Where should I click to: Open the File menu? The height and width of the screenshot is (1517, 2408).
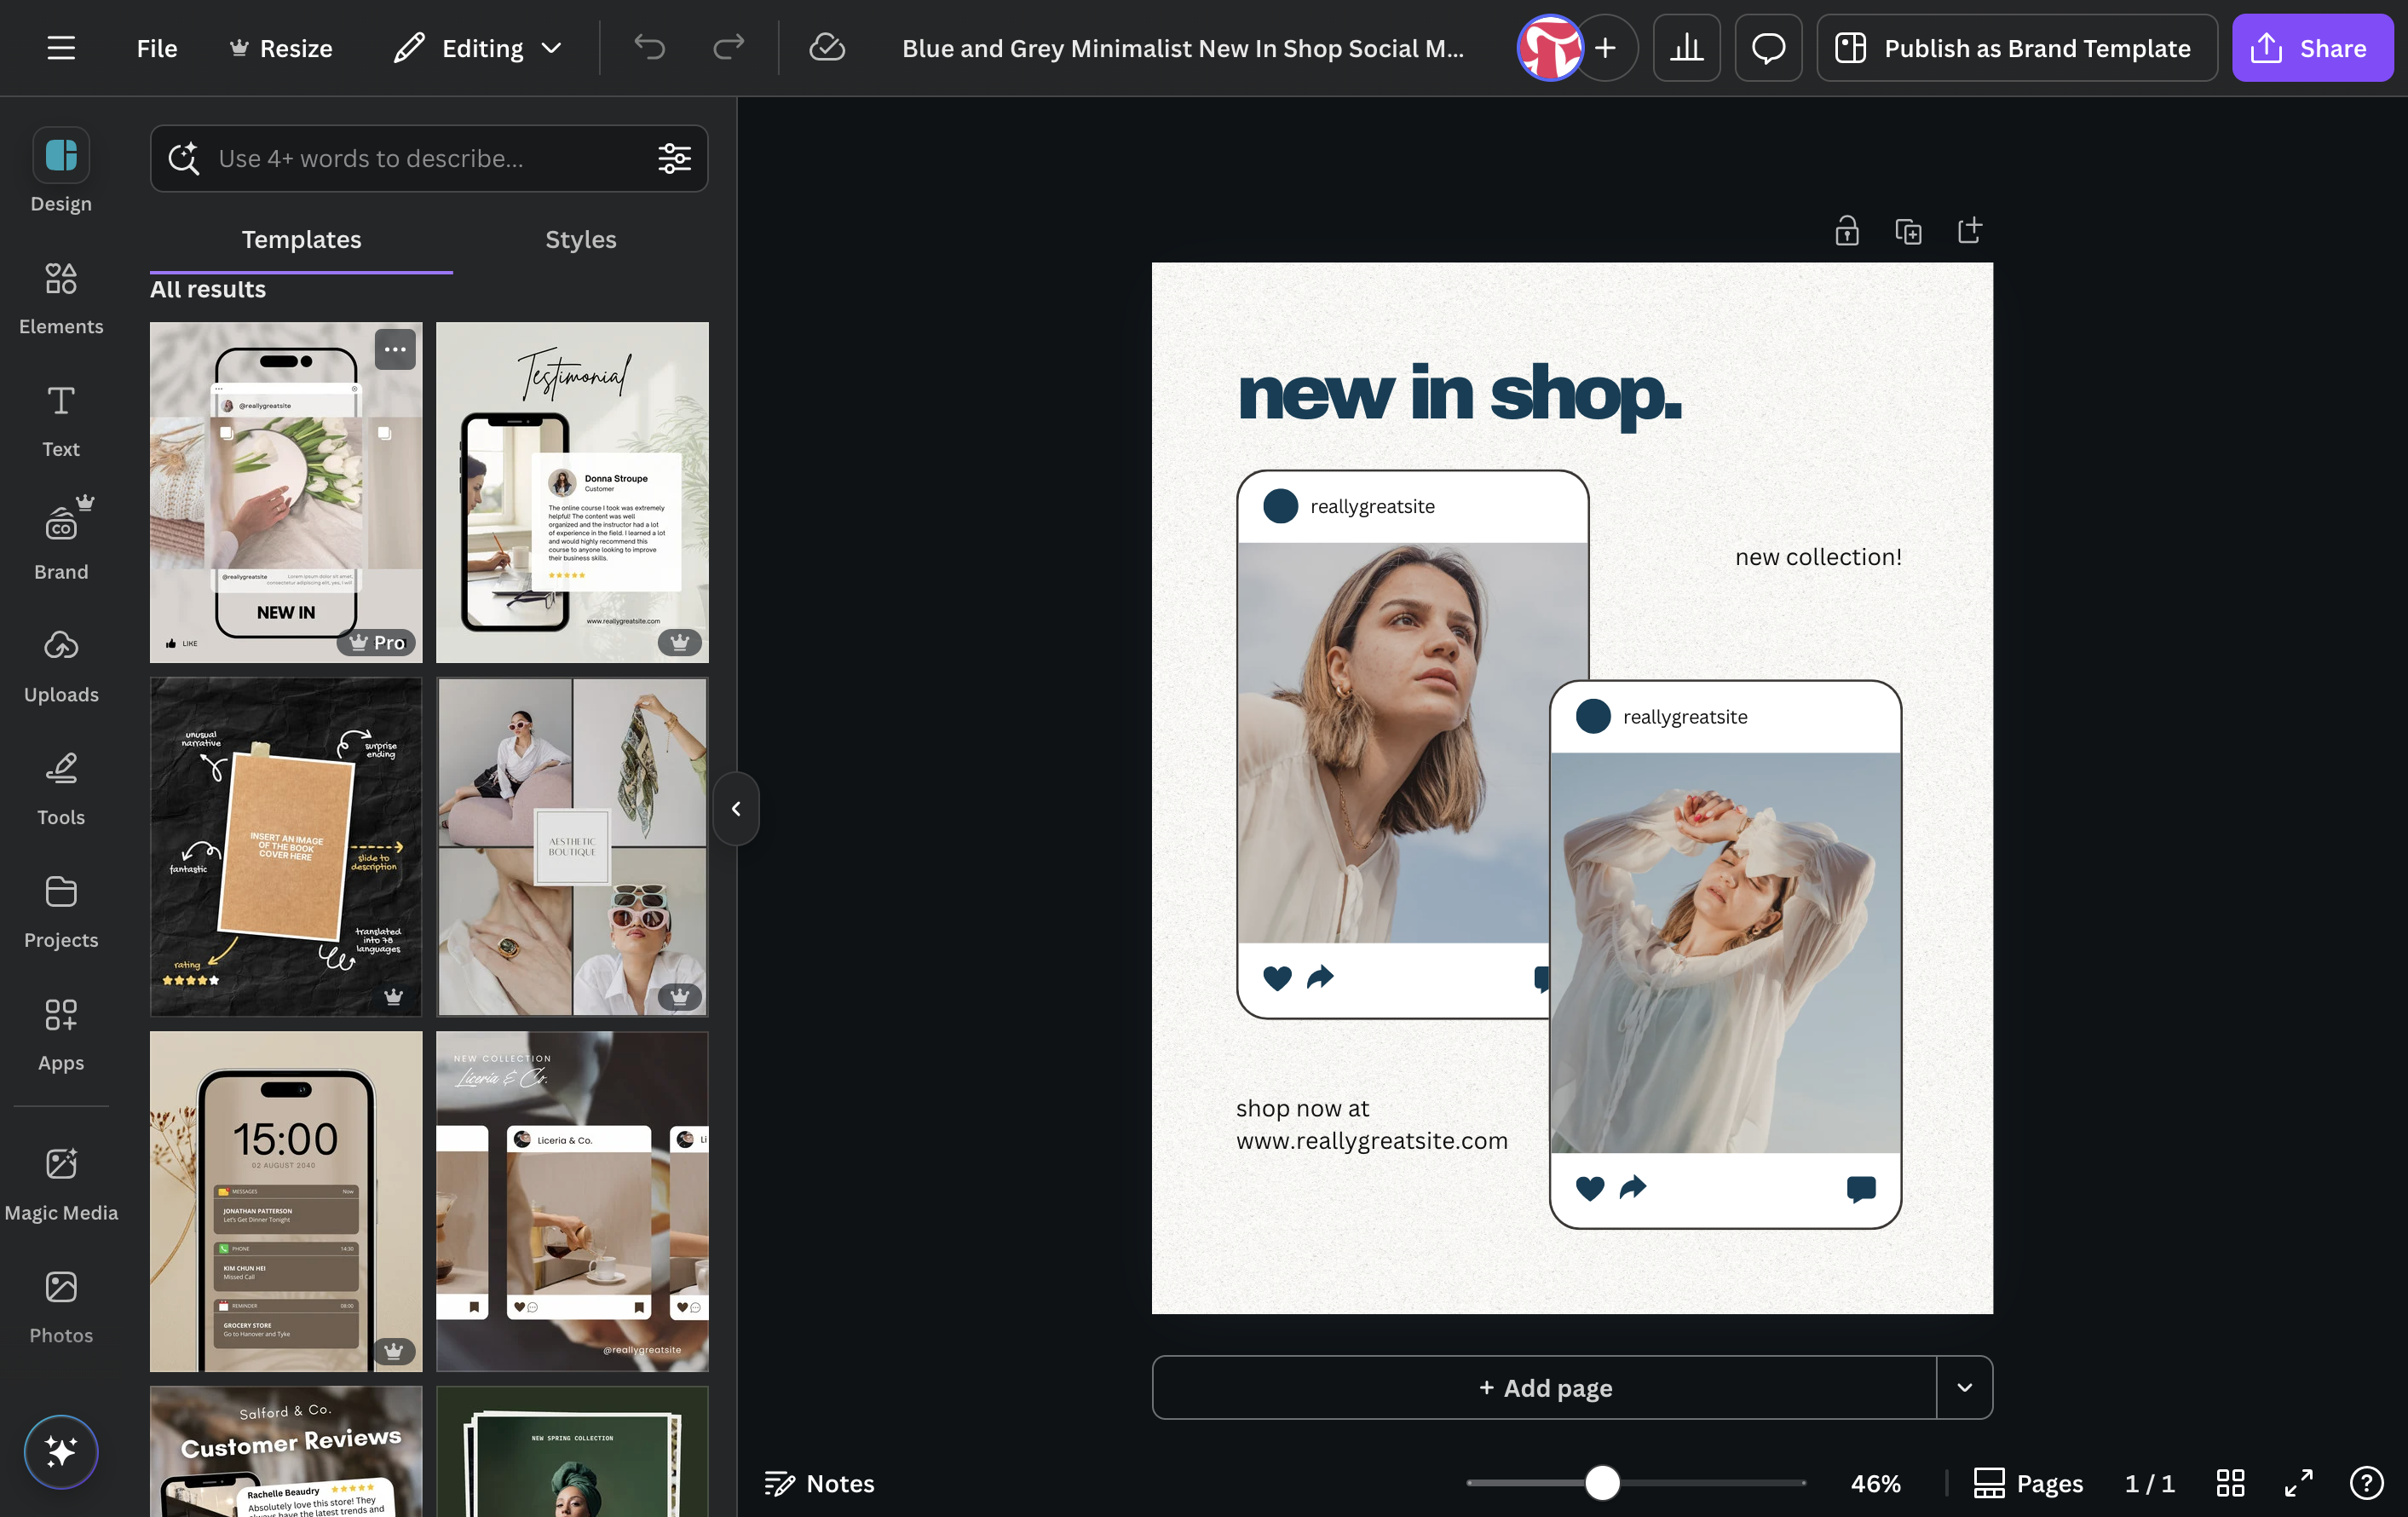tap(157, 48)
